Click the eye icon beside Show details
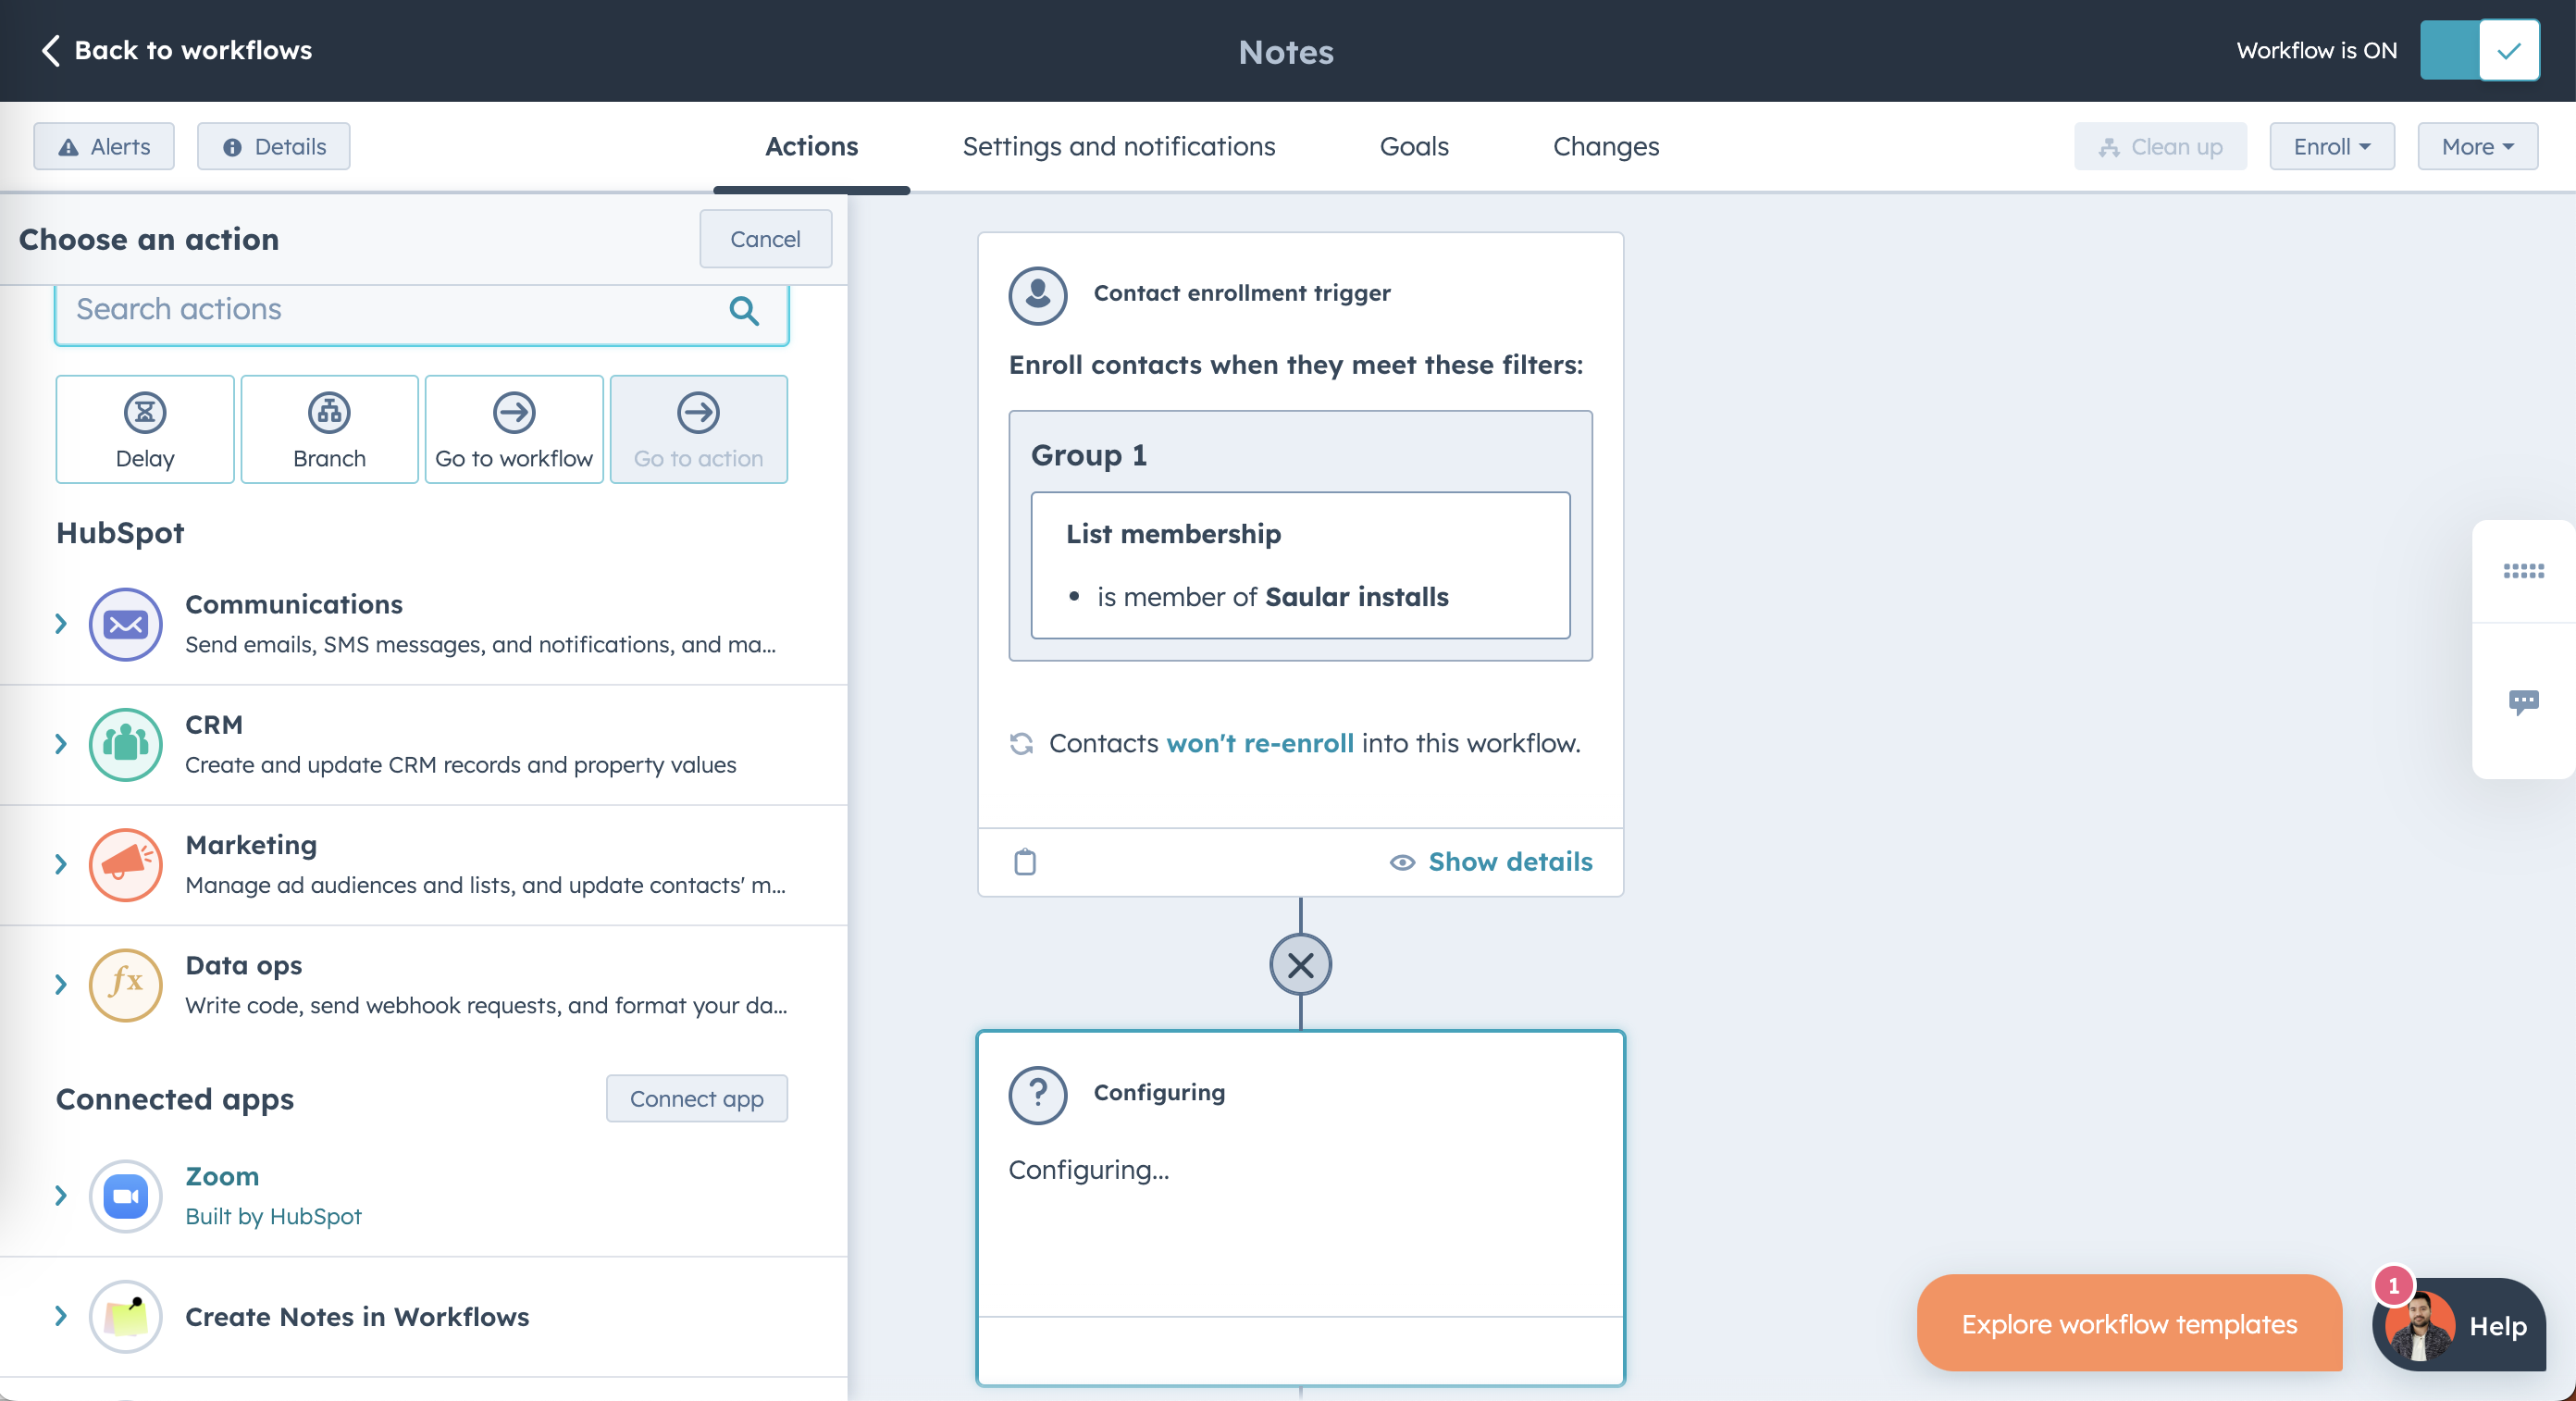The width and height of the screenshot is (2576, 1401). click(x=1402, y=862)
